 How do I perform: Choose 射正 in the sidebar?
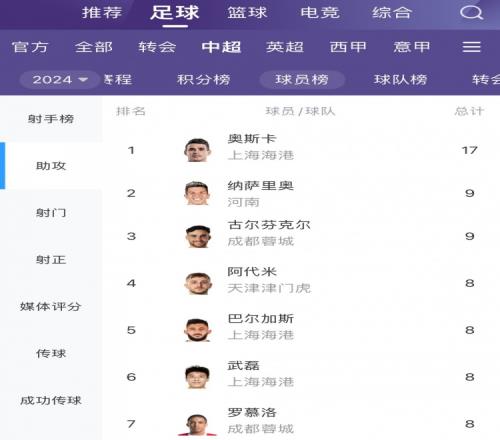[51, 260]
